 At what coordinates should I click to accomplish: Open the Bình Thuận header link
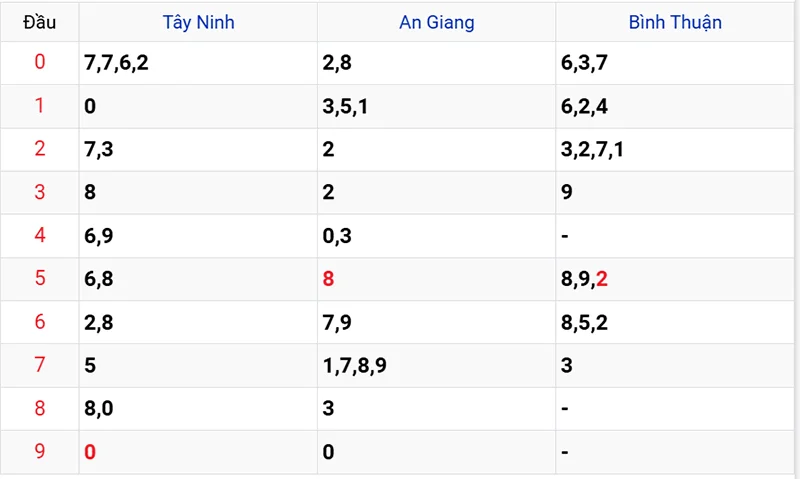(675, 22)
